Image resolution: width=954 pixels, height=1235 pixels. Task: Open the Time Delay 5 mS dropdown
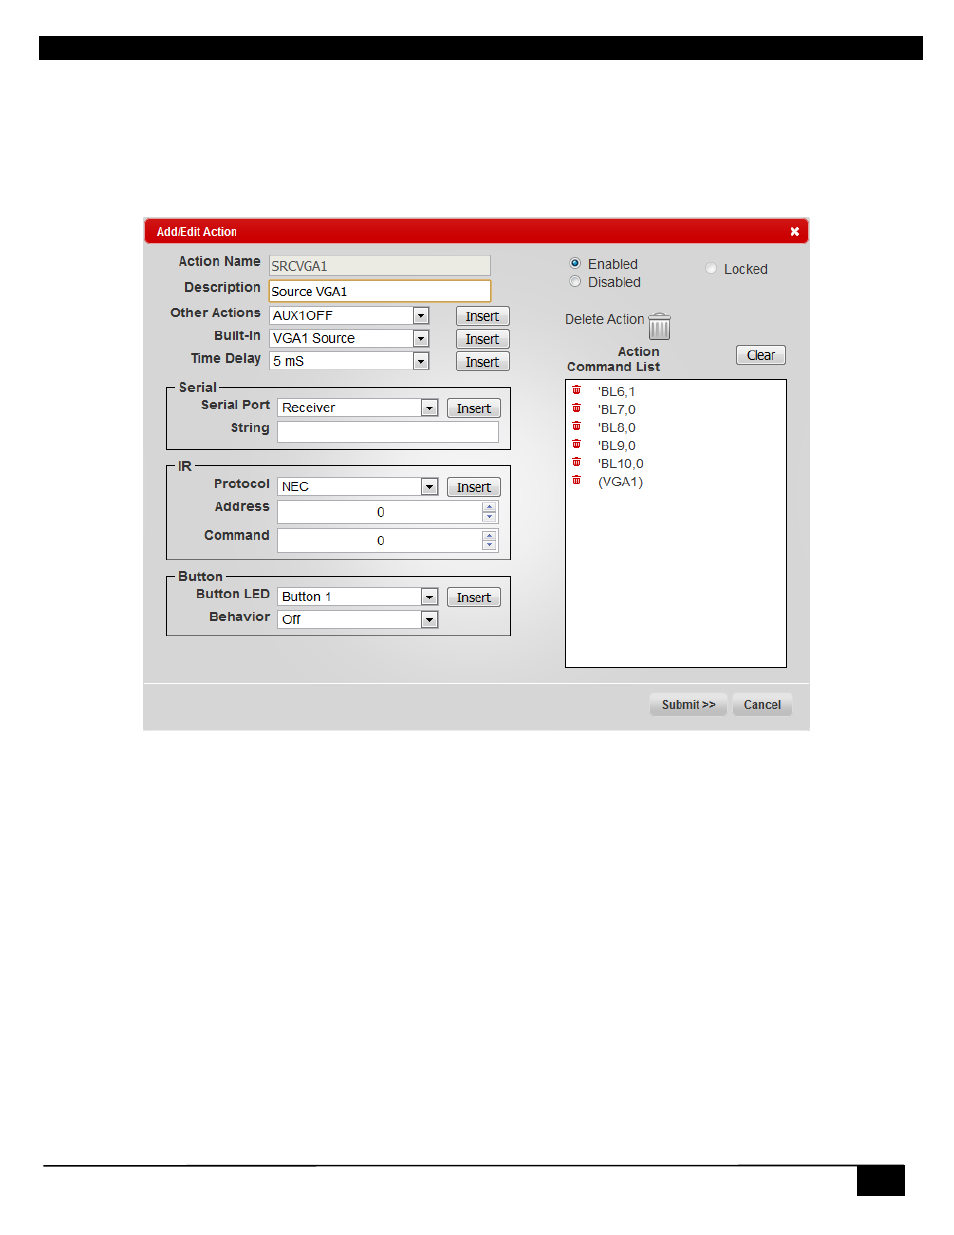click(421, 362)
